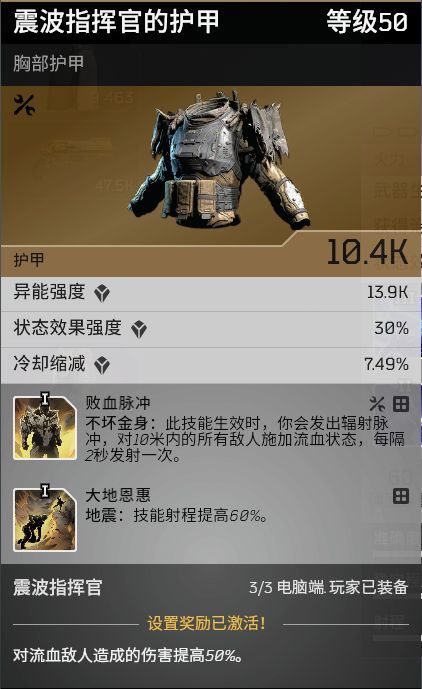
Task: Click the 10.4K armor value
Action: tap(367, 252)
